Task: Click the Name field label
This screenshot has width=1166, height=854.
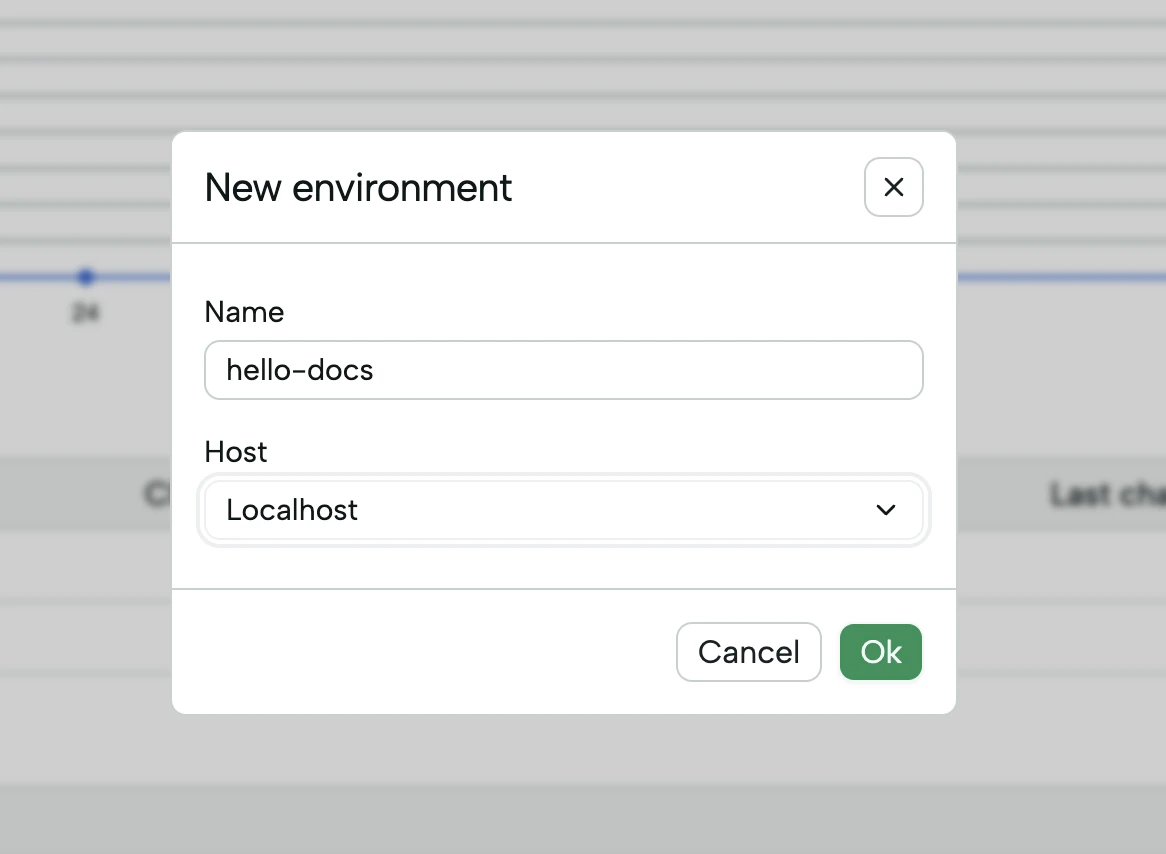Action: tap(244, 312)
